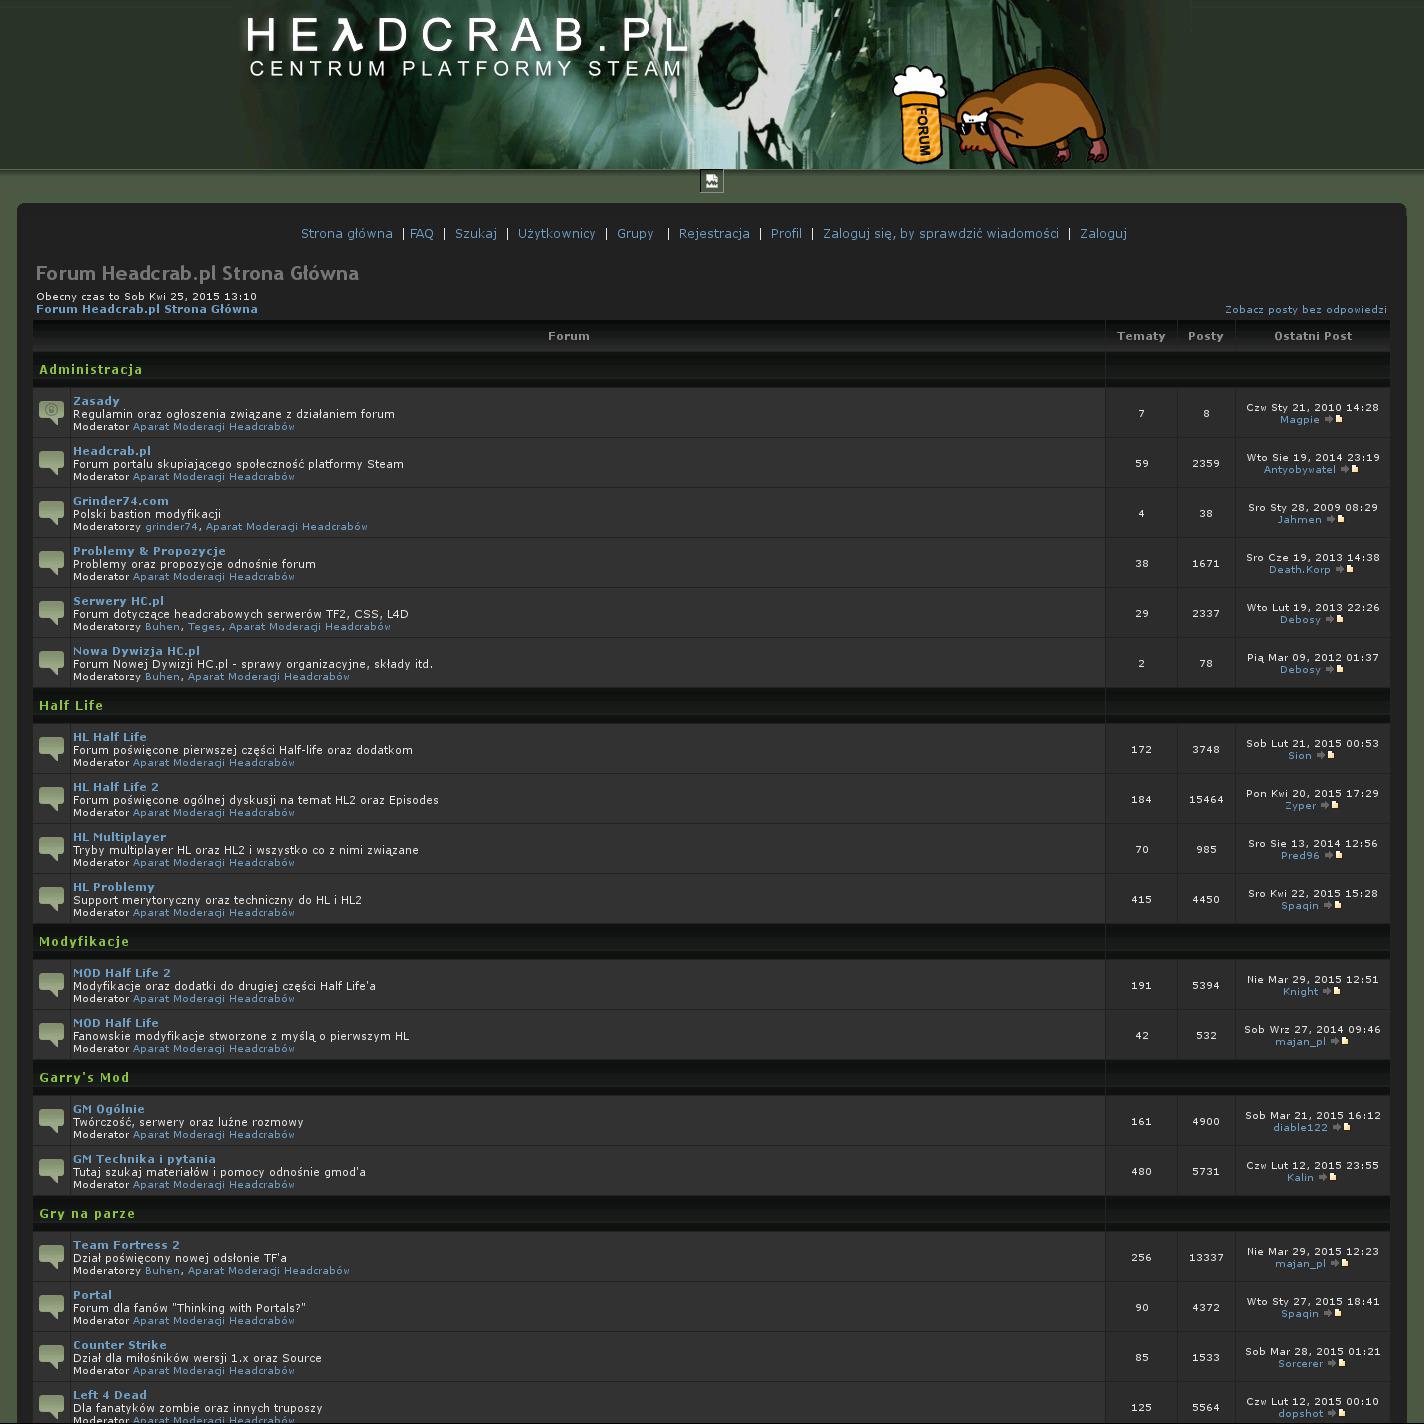Go to last post icon beside Zyper

coord(1331,806)
